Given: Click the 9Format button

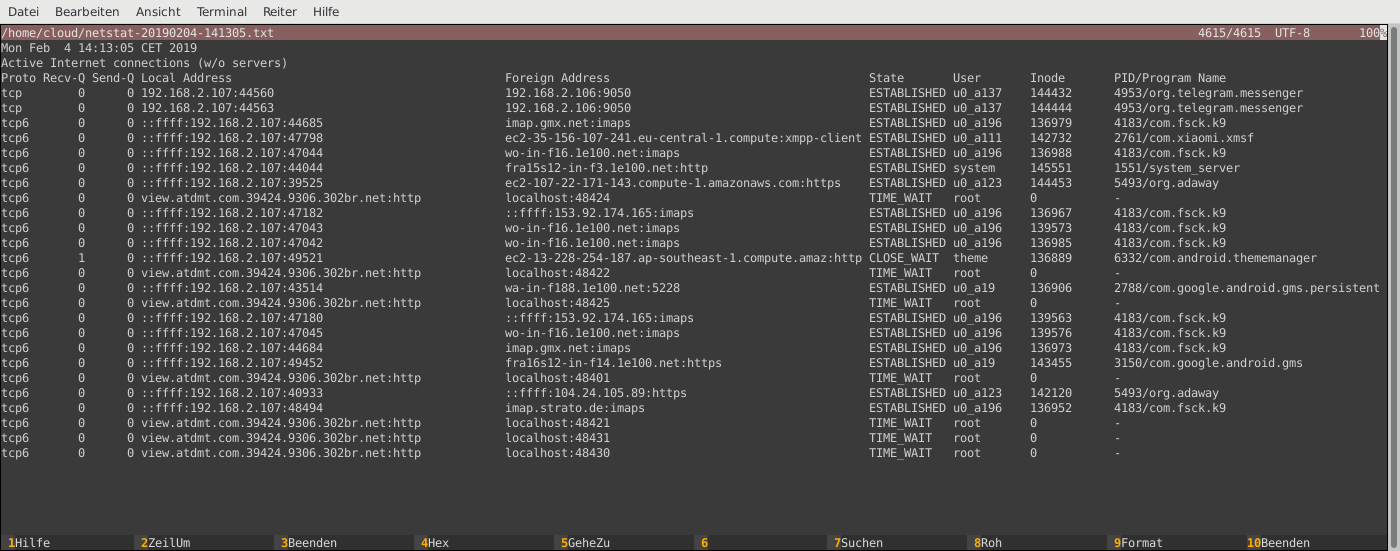Looking at the screenshot, I should point(1138,543).
